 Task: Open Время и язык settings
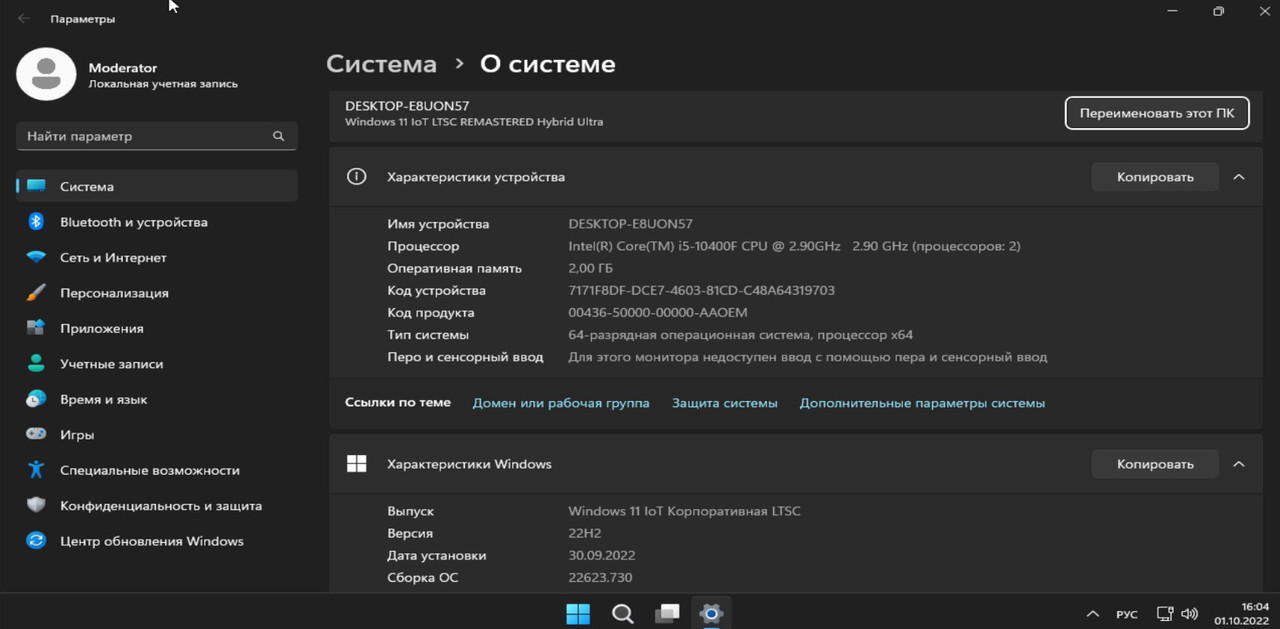tap(157, 399)
